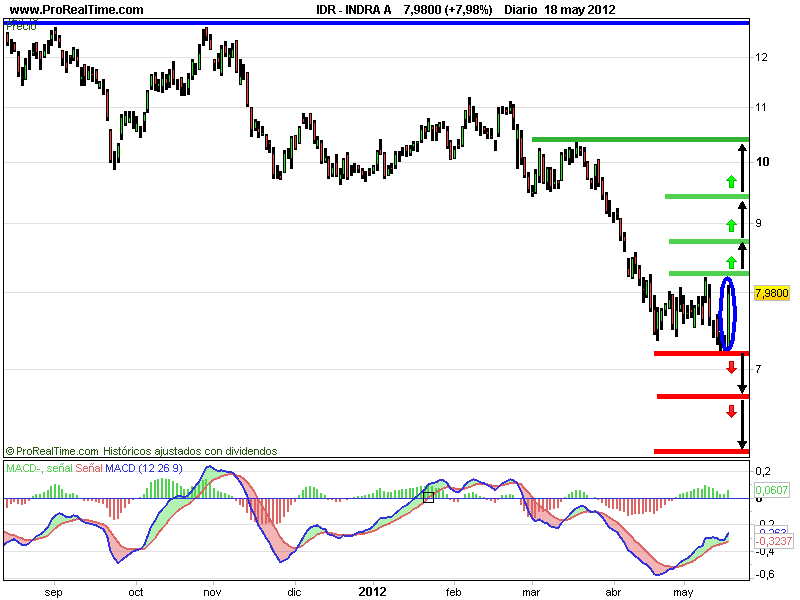The width and height of the screenshot is (800, 600).
Task: Click the bottommost red down arrow
Action: (732, 411)
